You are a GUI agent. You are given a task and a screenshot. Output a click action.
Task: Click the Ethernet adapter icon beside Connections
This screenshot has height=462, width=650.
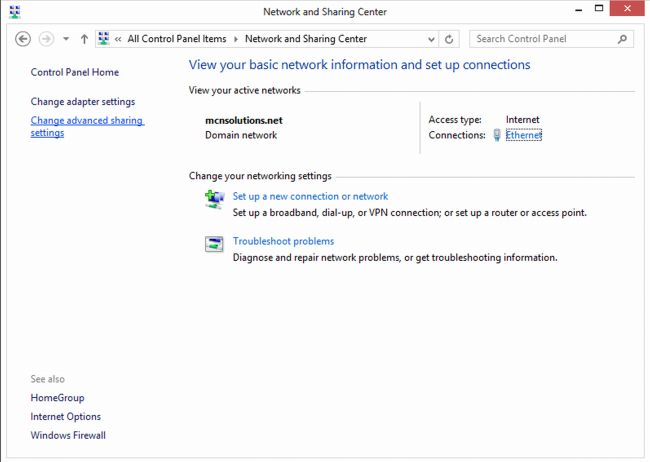[x=497, y=135]
